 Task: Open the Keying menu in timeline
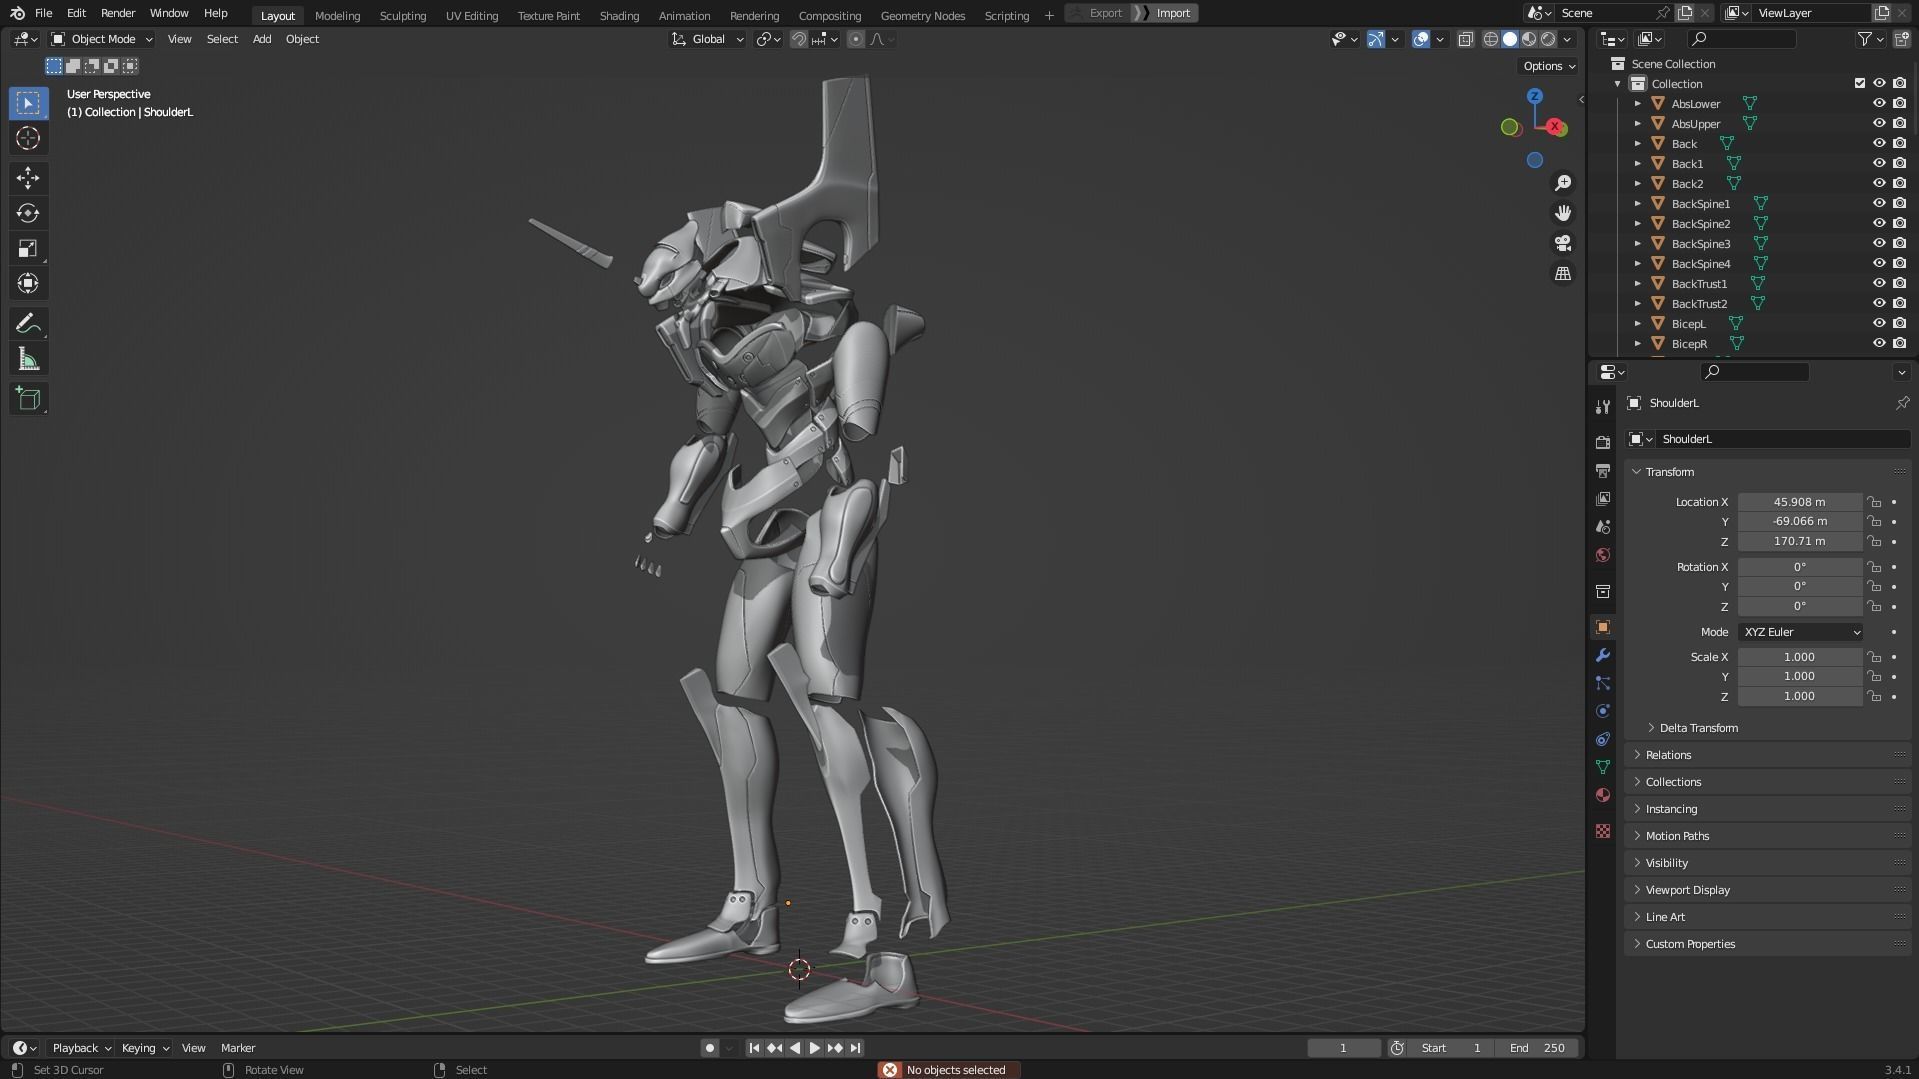[x=145, y=1048]
